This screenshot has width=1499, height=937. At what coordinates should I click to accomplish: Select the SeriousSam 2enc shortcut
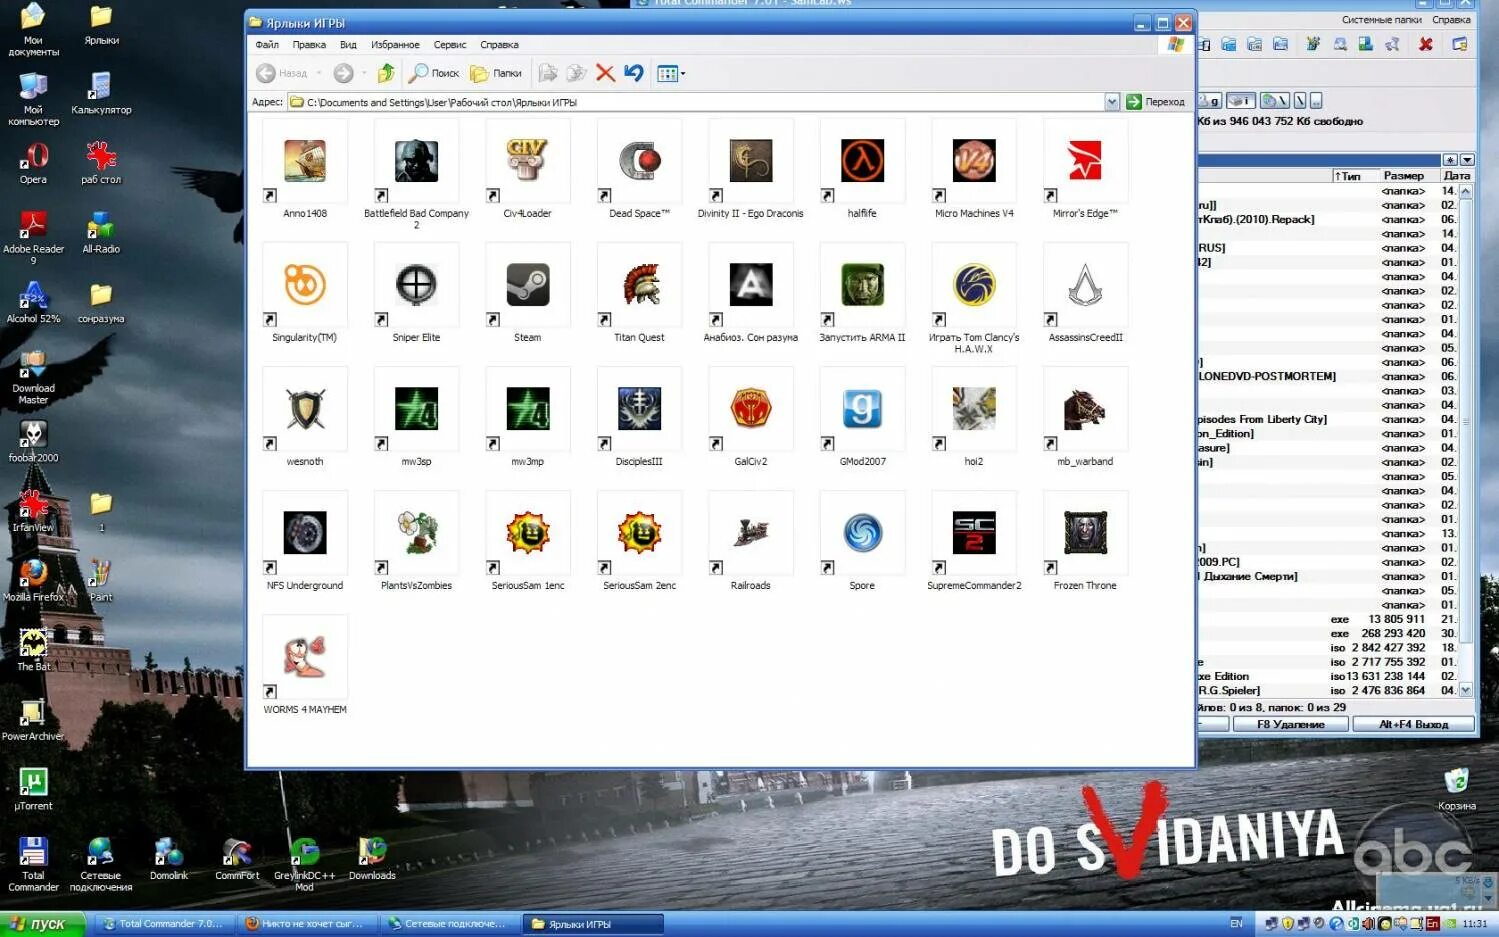(x=639, y=533)
